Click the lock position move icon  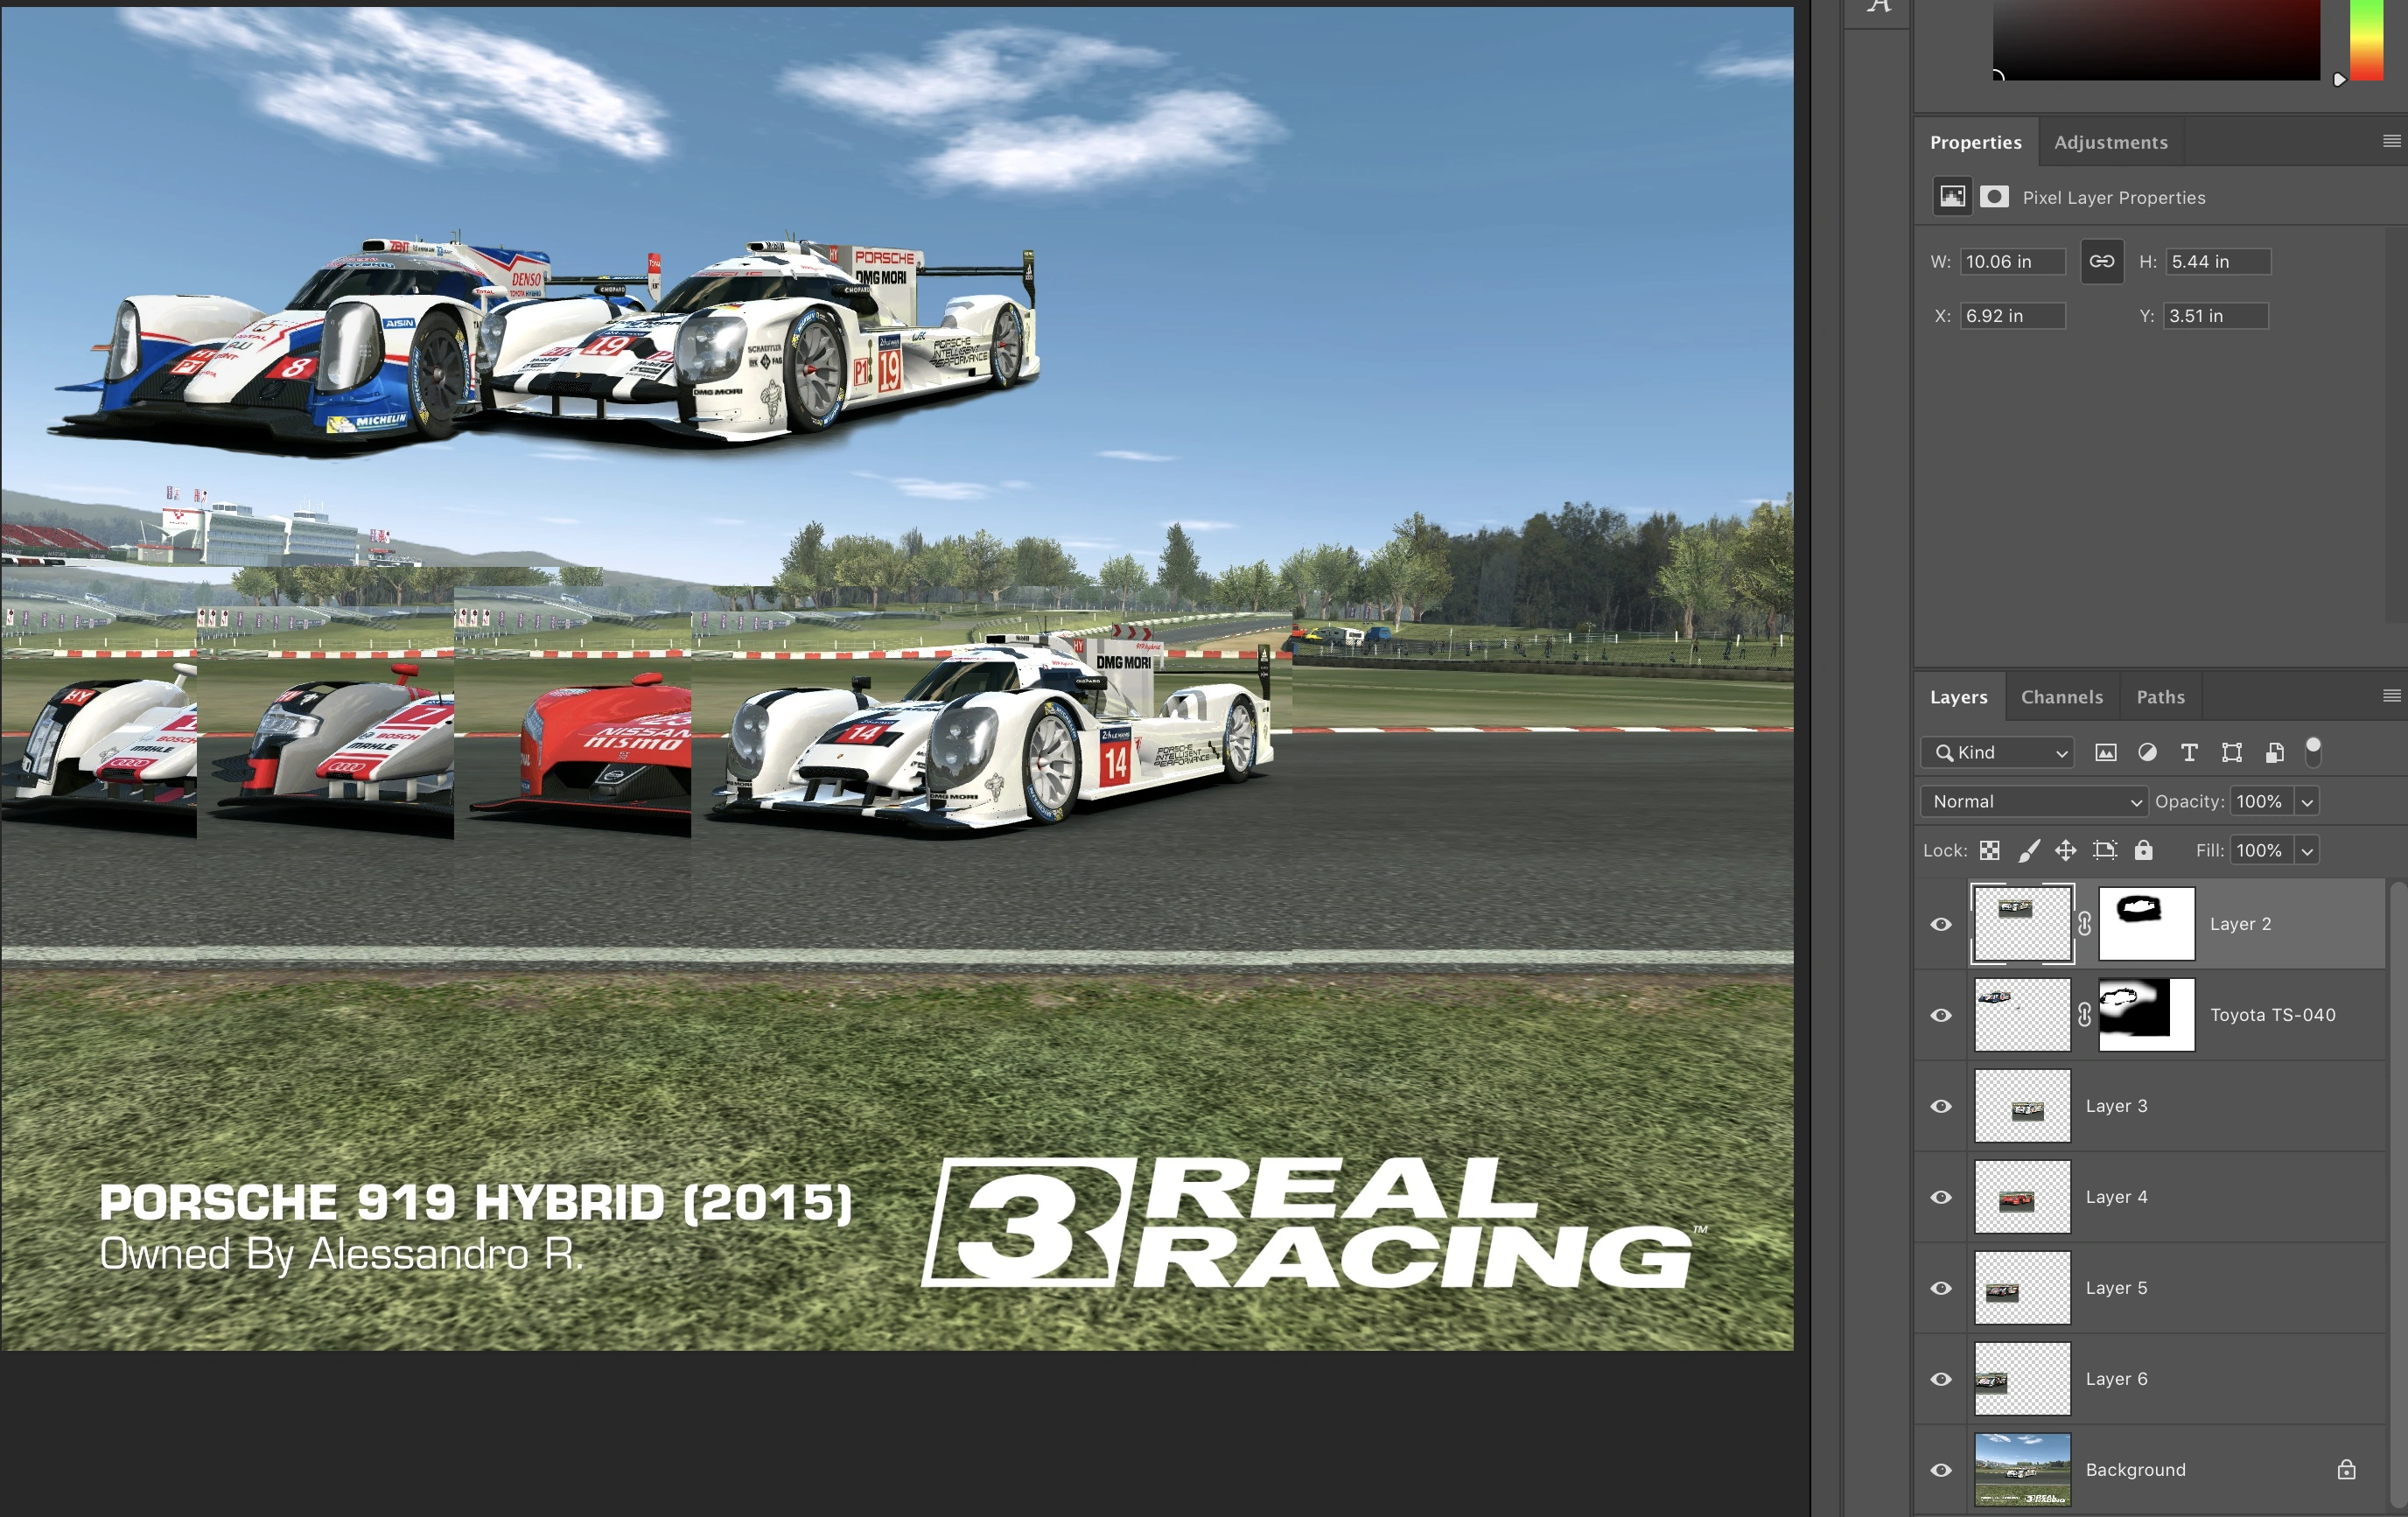coord(2065,850)
